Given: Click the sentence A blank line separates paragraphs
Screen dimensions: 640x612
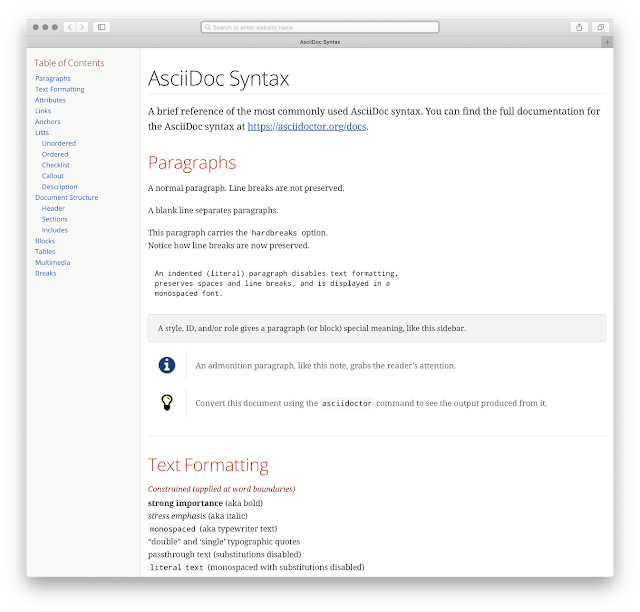Looking at the screenshot, I should point(213,210).
